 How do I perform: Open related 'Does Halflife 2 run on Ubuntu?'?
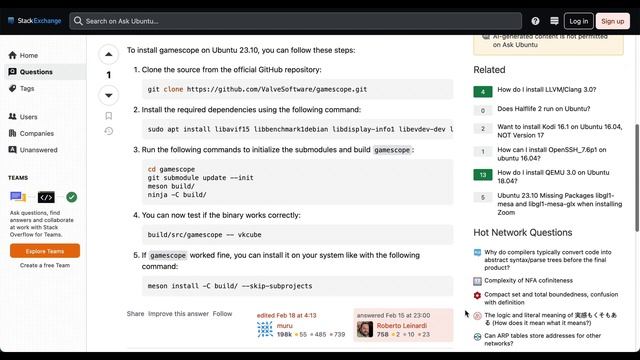(x=544, y=109)
